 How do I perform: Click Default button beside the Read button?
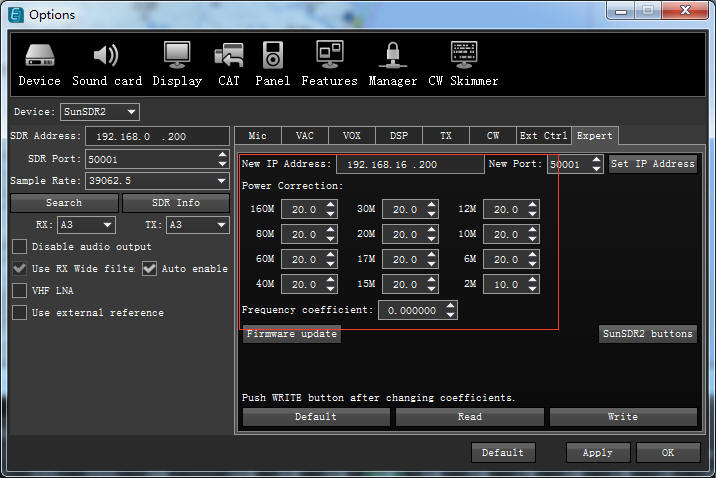pyautogui.click(x=316, y=417)
